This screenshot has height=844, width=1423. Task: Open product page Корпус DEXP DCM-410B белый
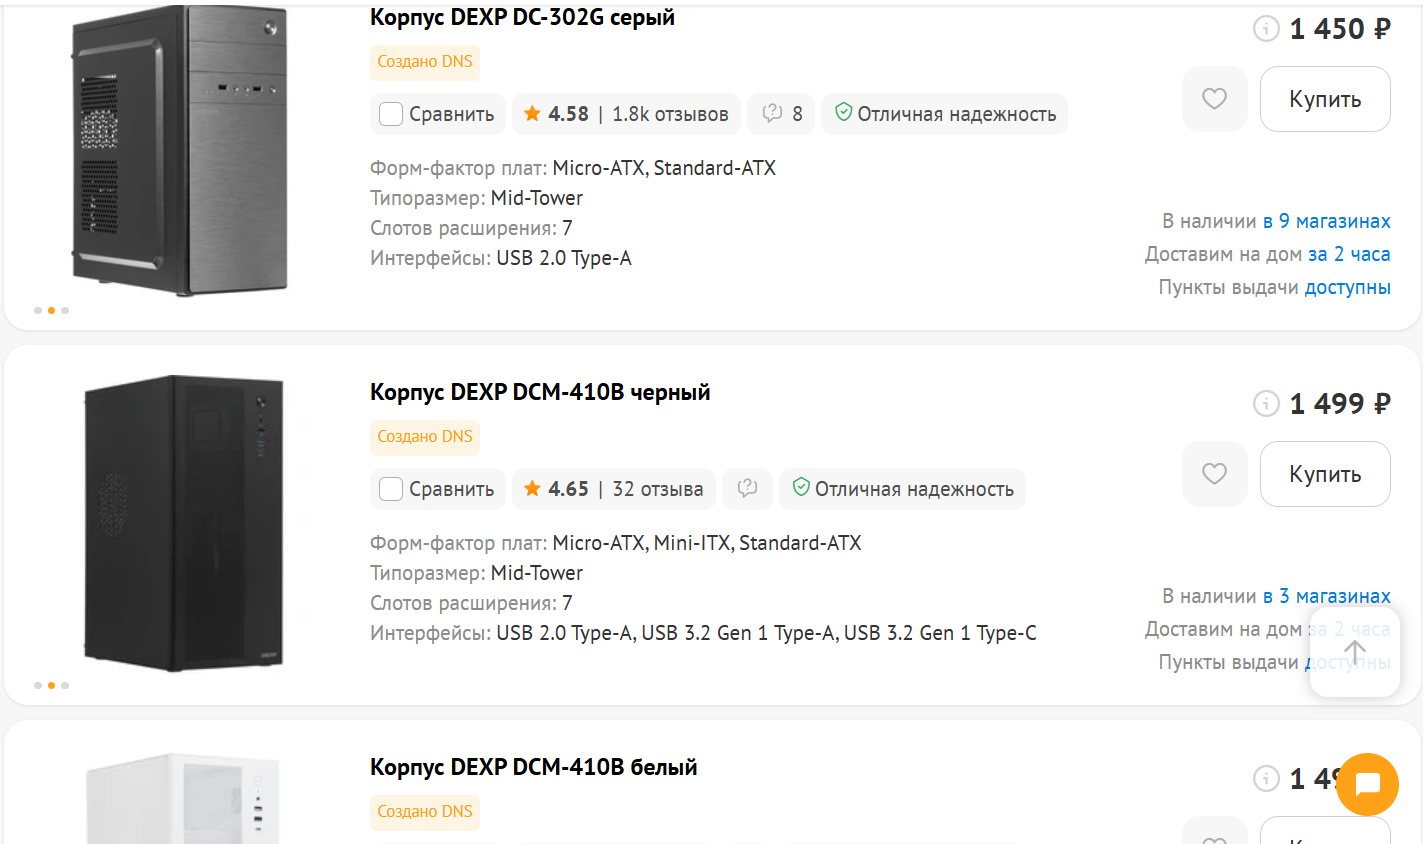click(x=534, y=767)
